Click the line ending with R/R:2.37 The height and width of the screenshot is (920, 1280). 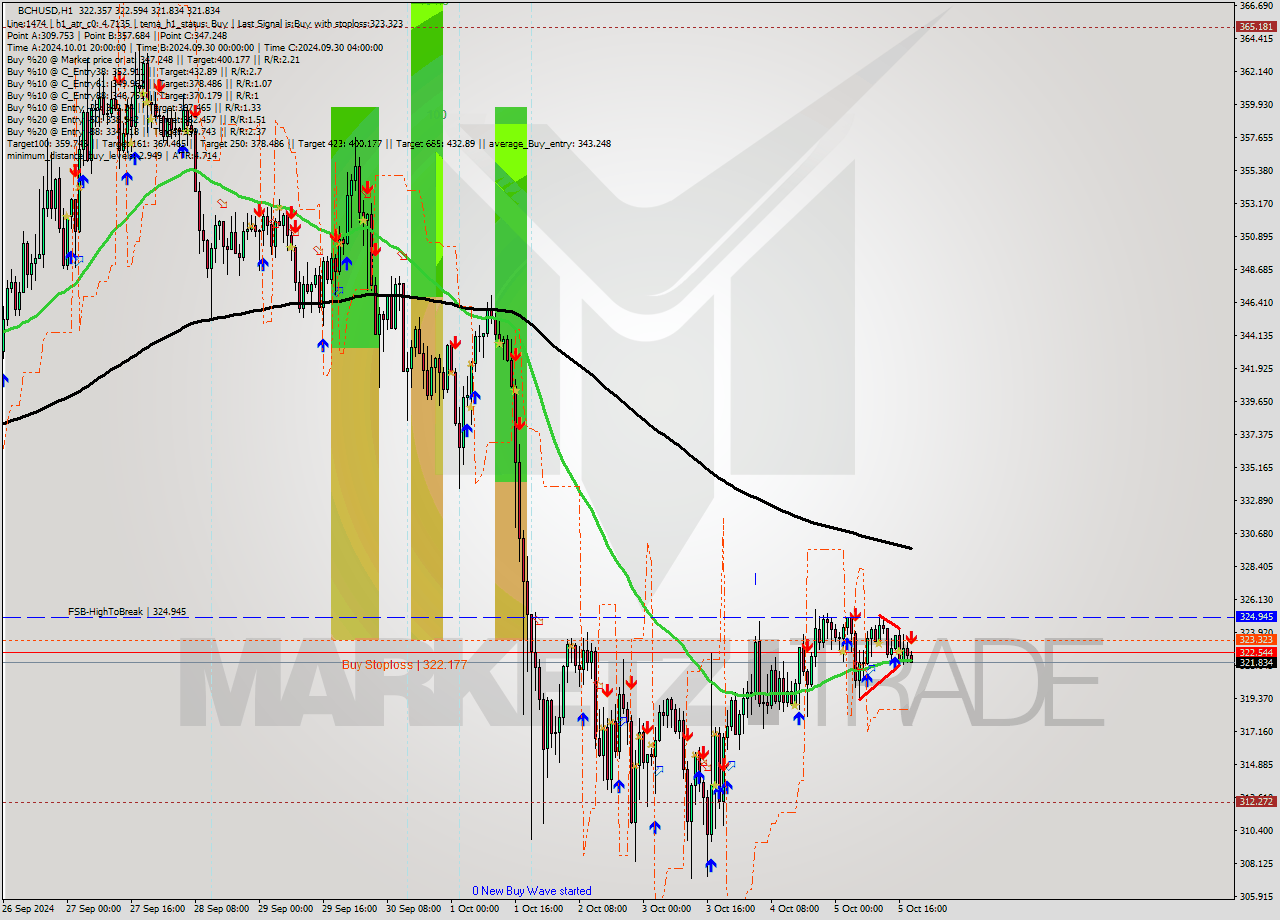[x=136, y=131]
